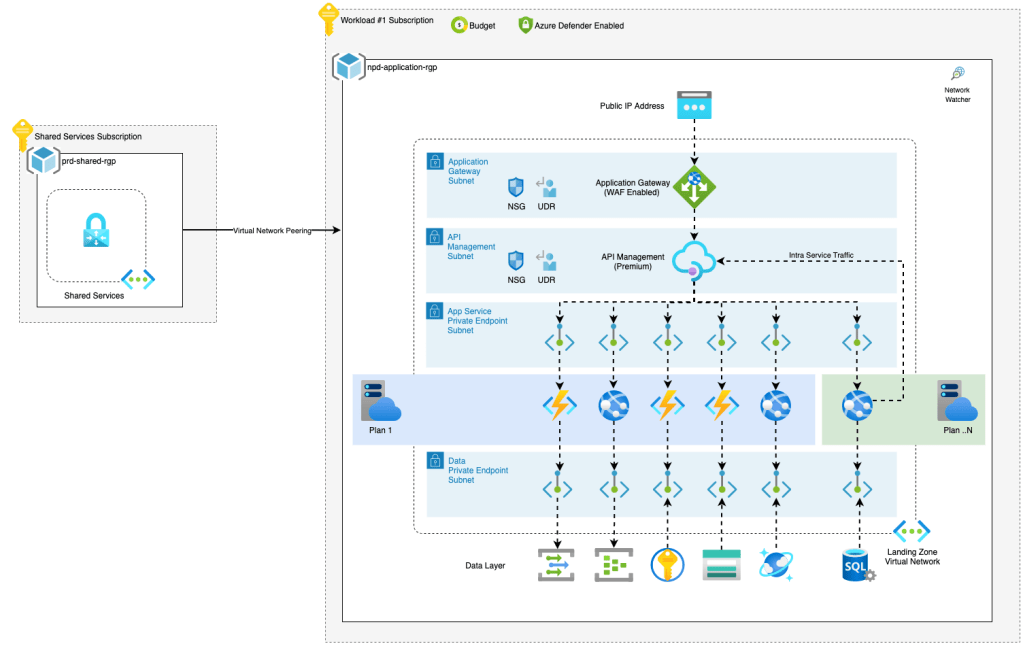Viewport: 1023px width, 648px height.
Task: Click the Landing Zone Virtual Network icon
Action: pos(911,531)
